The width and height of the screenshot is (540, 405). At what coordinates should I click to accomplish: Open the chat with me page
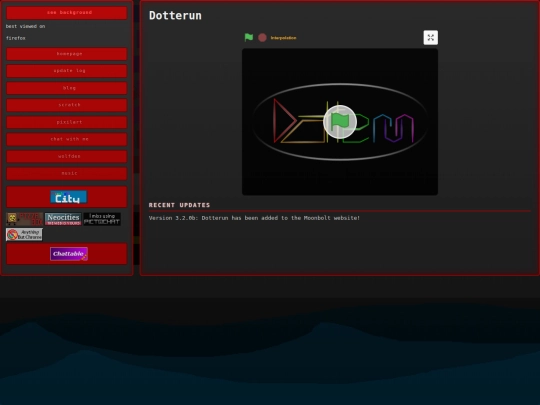[x=67, y=139]
